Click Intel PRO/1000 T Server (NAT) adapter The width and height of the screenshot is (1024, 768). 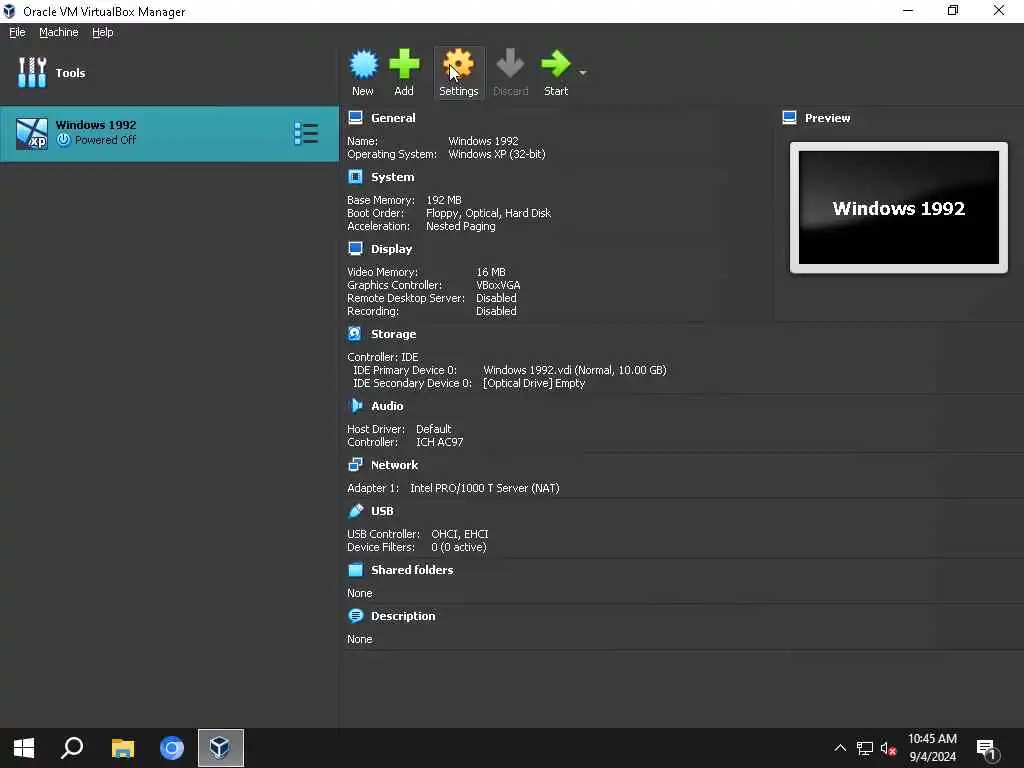click(x=485, y=488)
